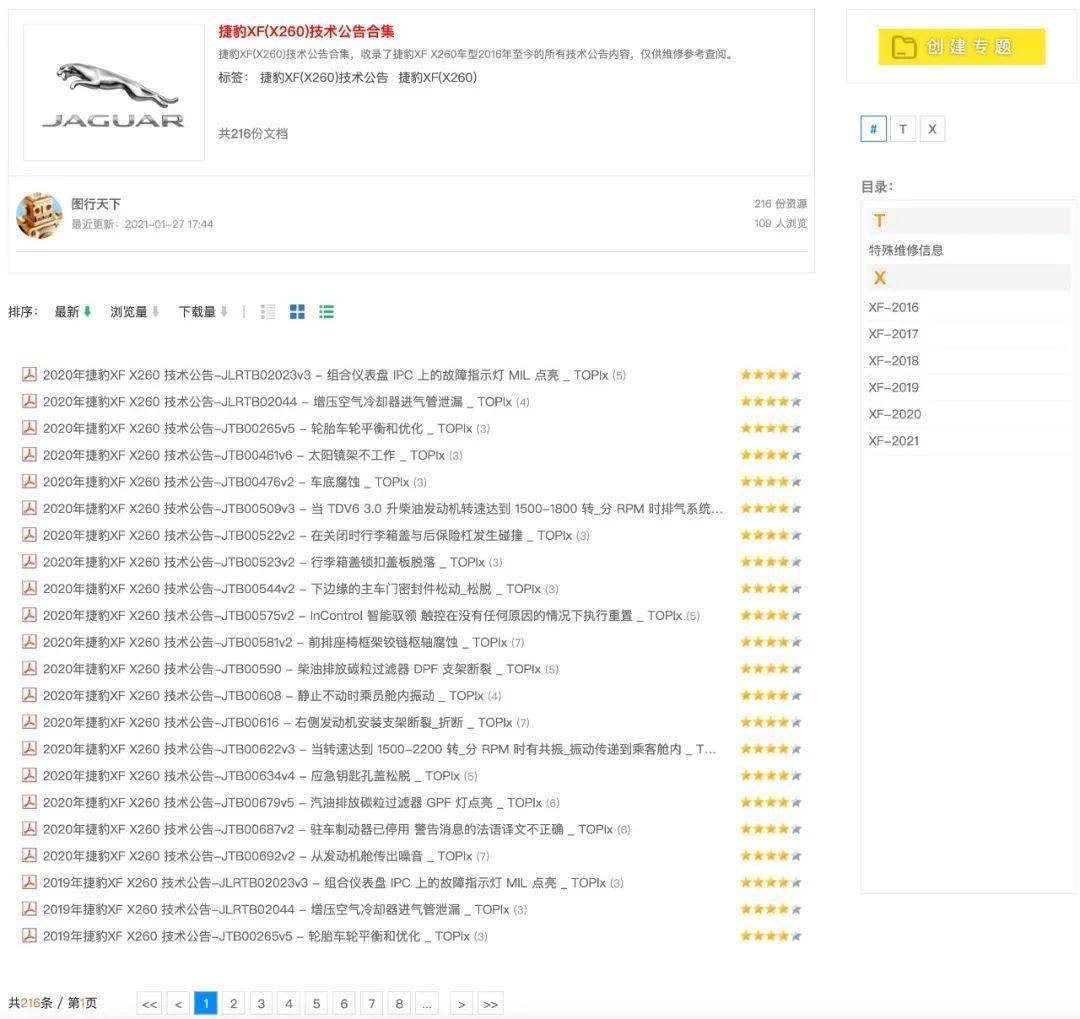The height and width of the screenshot is (1019, 1080).
Task: Open XF-2017 directory entry
Action: pos(893,334)
